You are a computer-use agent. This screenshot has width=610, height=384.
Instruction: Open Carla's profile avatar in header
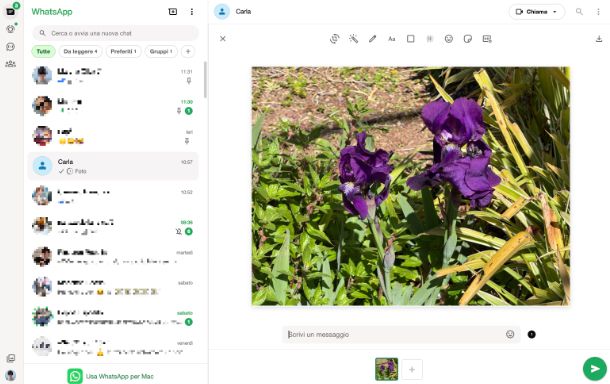[x=222, y=11]
